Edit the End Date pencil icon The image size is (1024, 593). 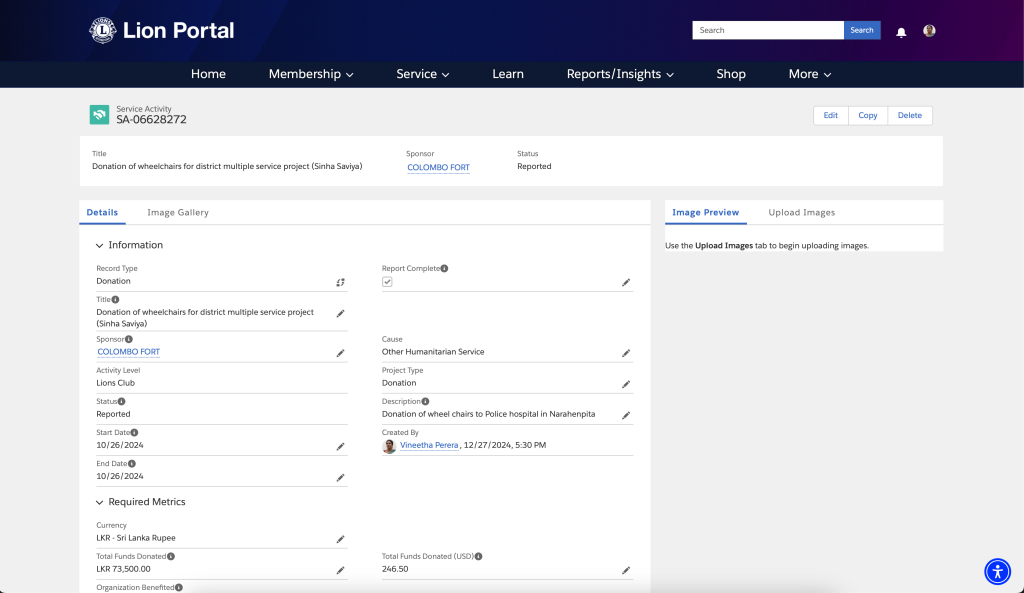click(x=340, y=477)
